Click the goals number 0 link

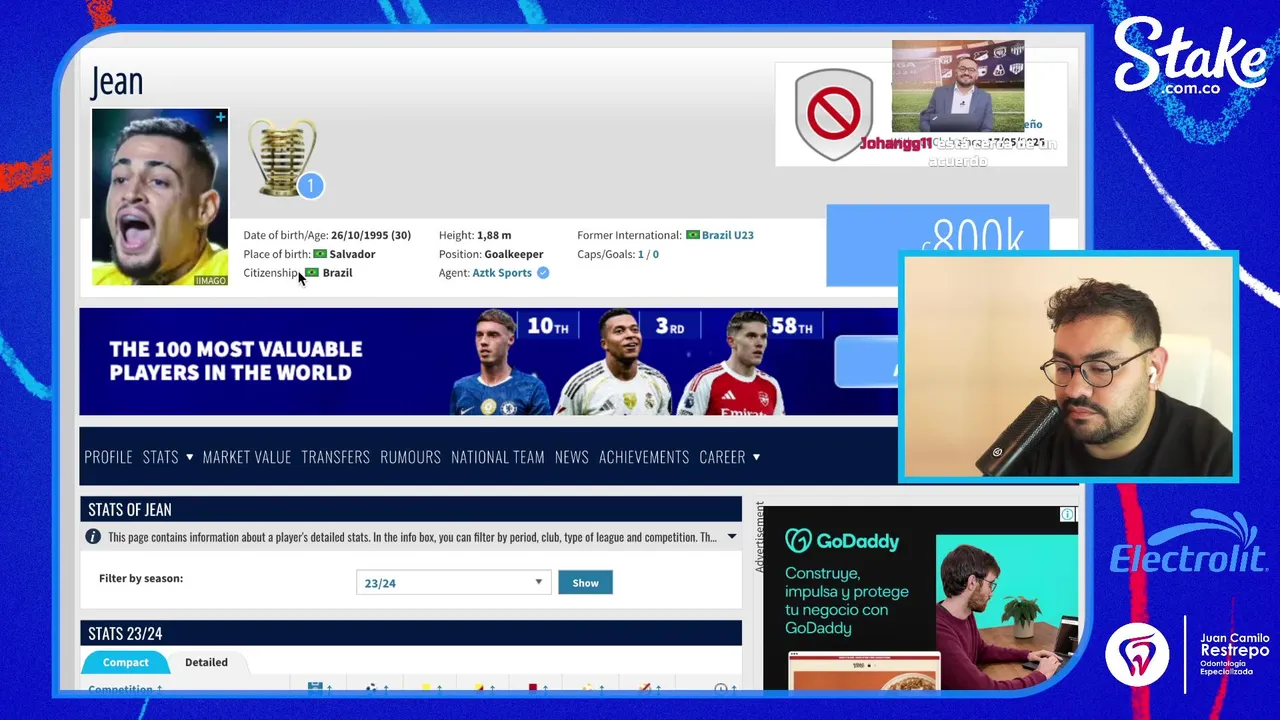655,254
